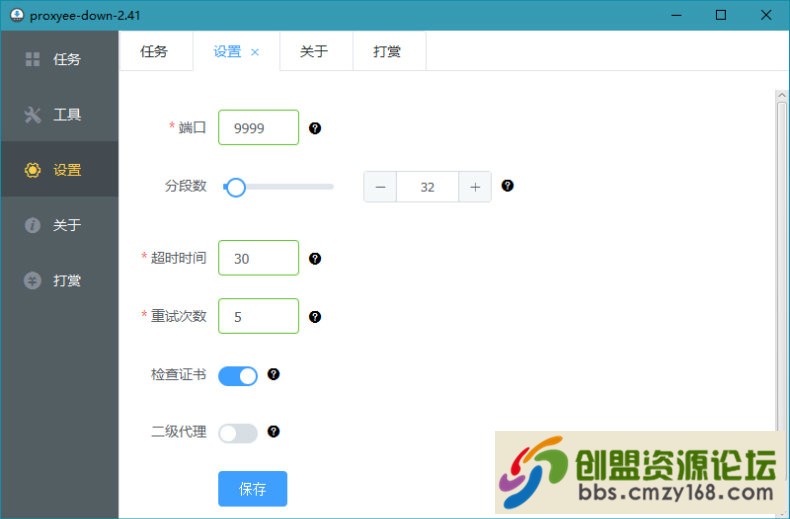Switch to the 关于 tab
The width and height of the screenshot is (790, 519).
pyautogui.click(x=314, y=51)
